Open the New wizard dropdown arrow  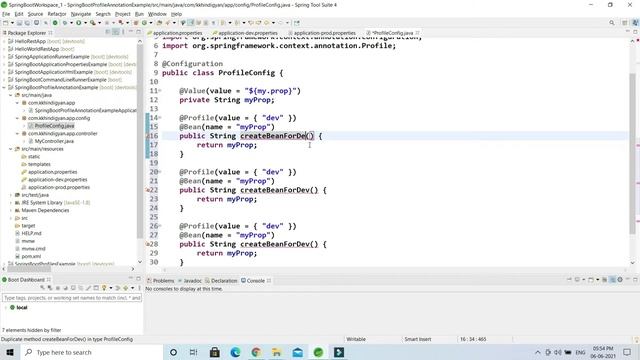(12, 23)
